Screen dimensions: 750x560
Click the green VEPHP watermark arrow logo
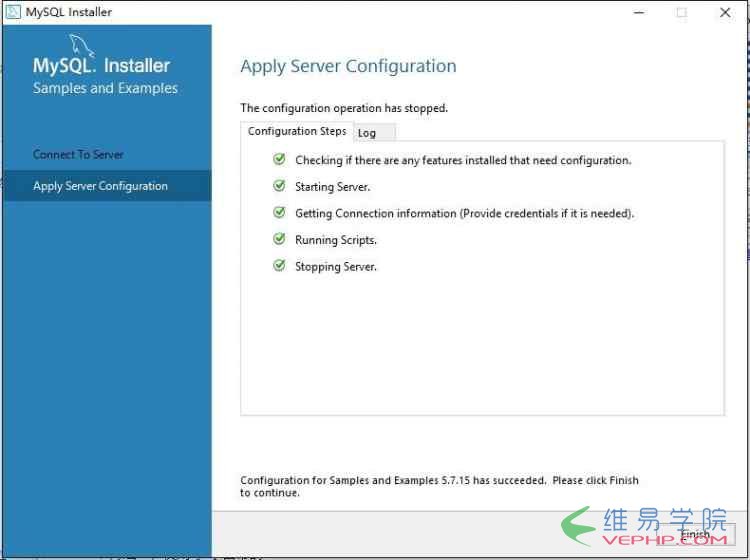[579, 526]
